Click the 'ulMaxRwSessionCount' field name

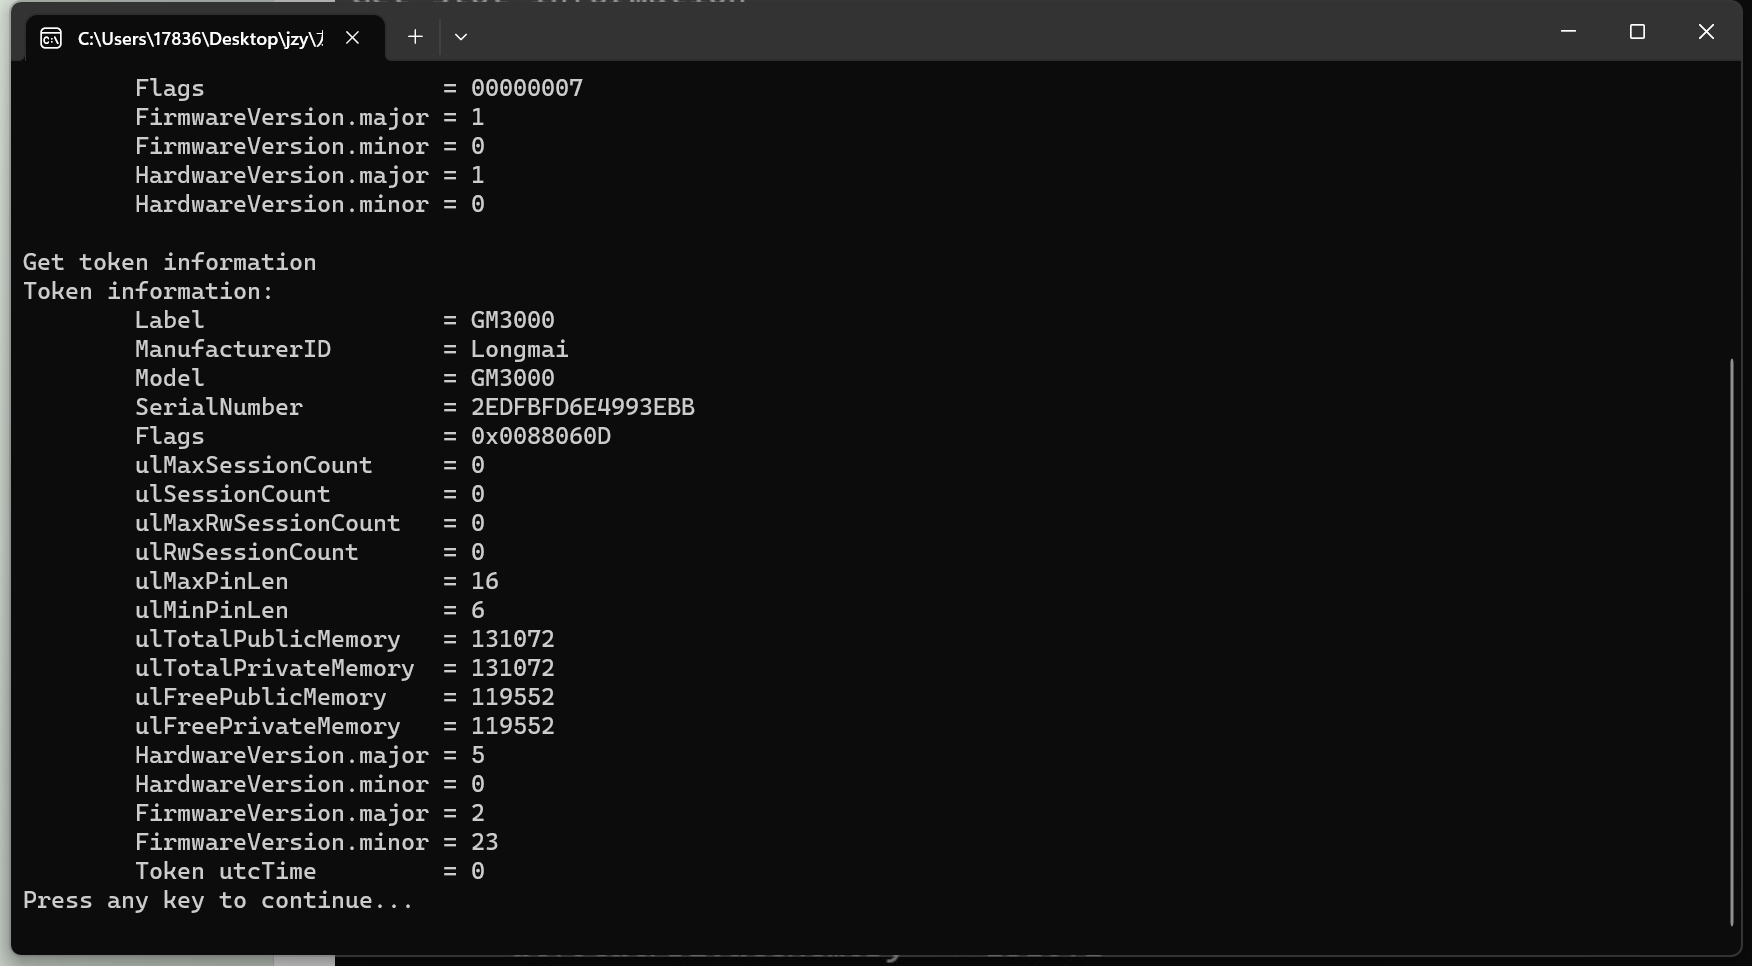(x=268, y=523)
